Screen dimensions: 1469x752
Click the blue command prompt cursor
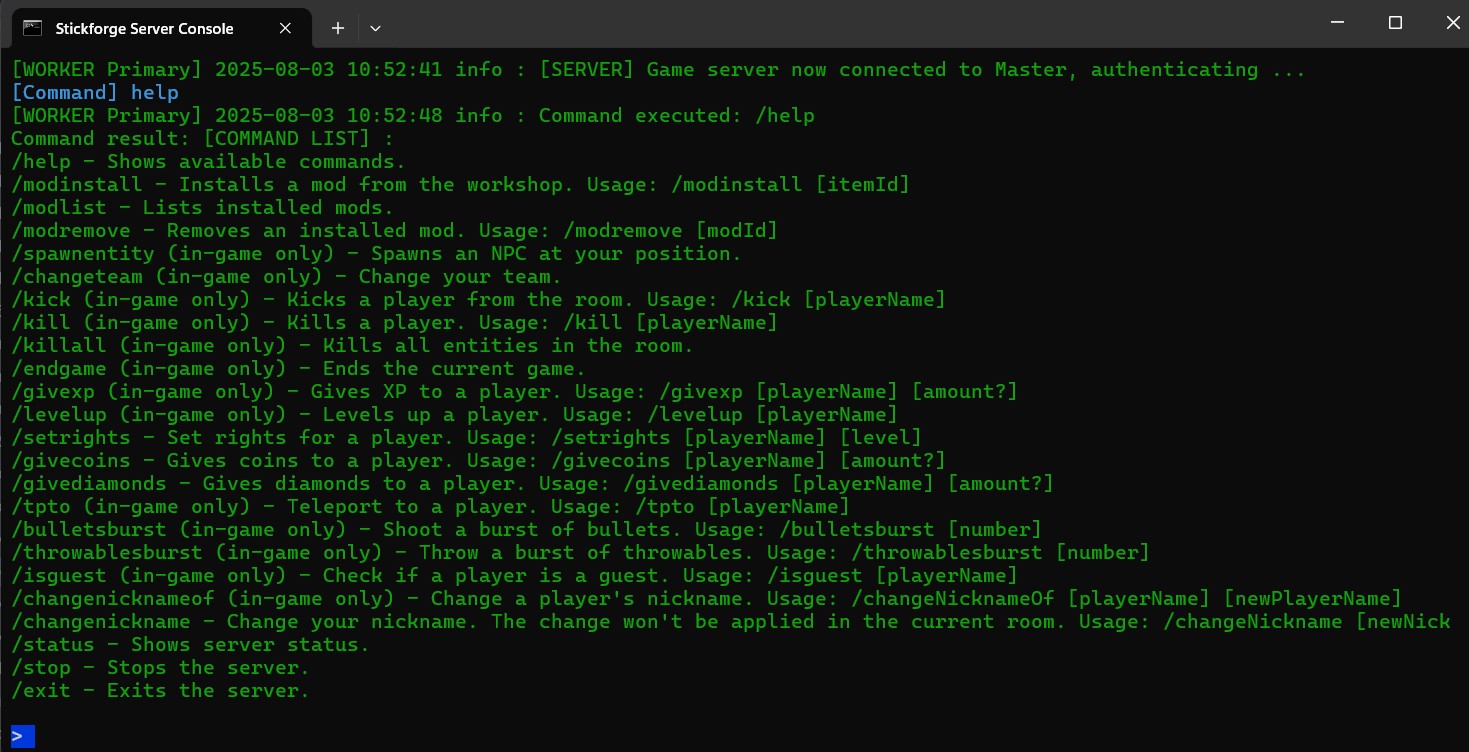23,737
